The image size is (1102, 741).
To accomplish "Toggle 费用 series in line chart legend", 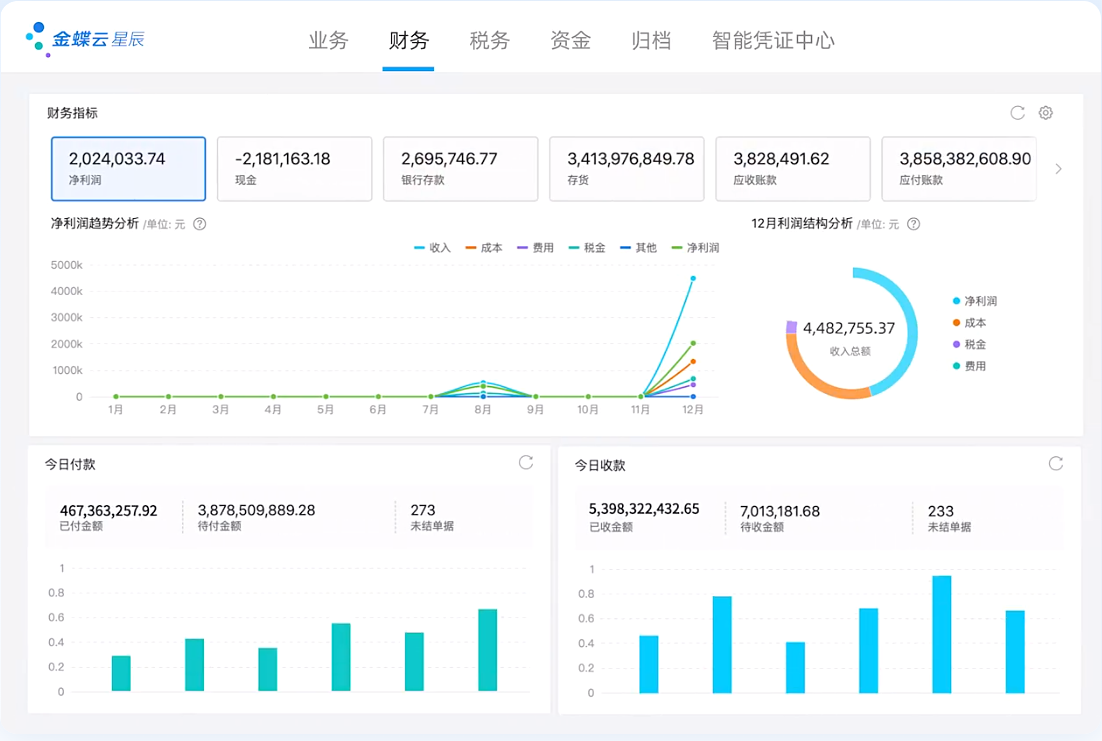I will pyautogui.click(x=536, y=247).
